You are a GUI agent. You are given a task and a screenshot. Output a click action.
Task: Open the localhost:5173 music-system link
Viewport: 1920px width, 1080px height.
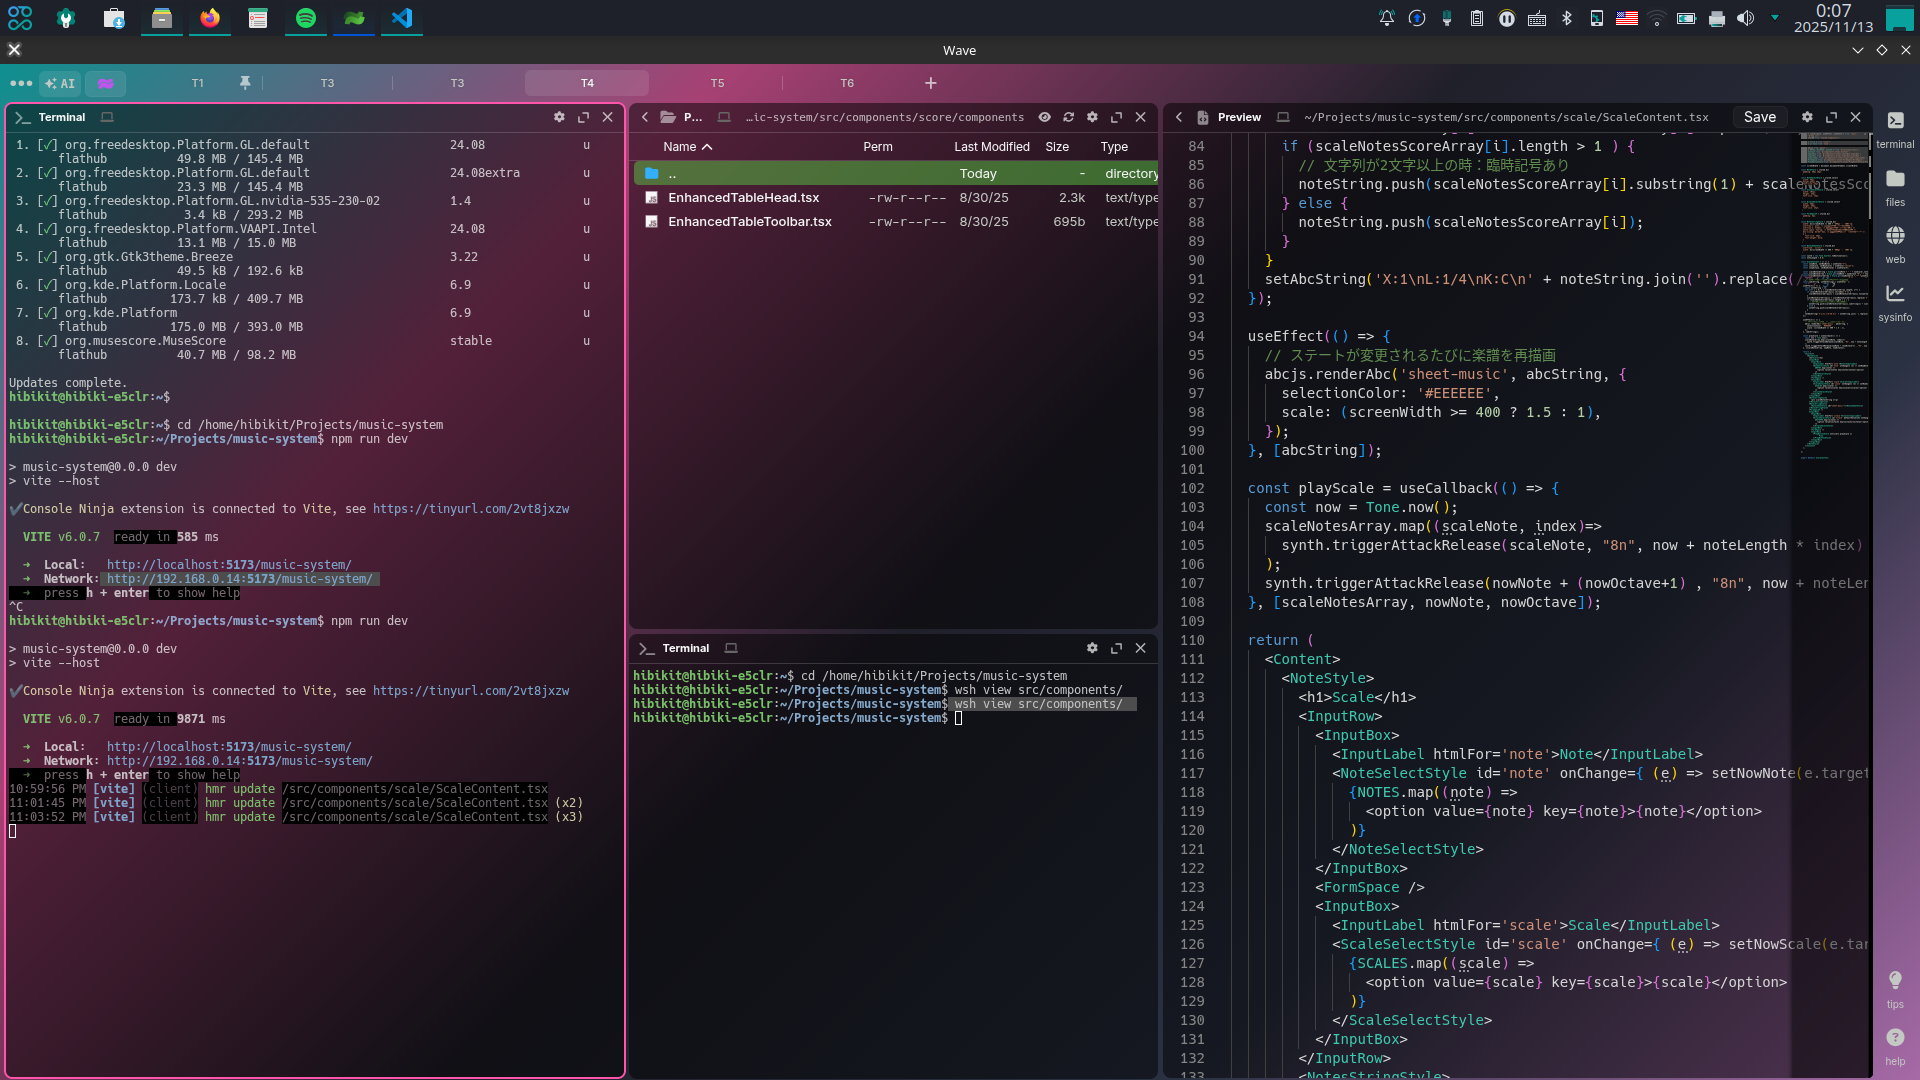pyautogui.click(x=229, y=747)
